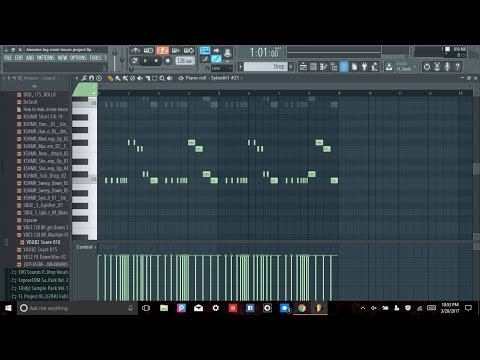The image size is (480, 360).
Task: Click the scissors audio editor icon
Action: [437, 67]
